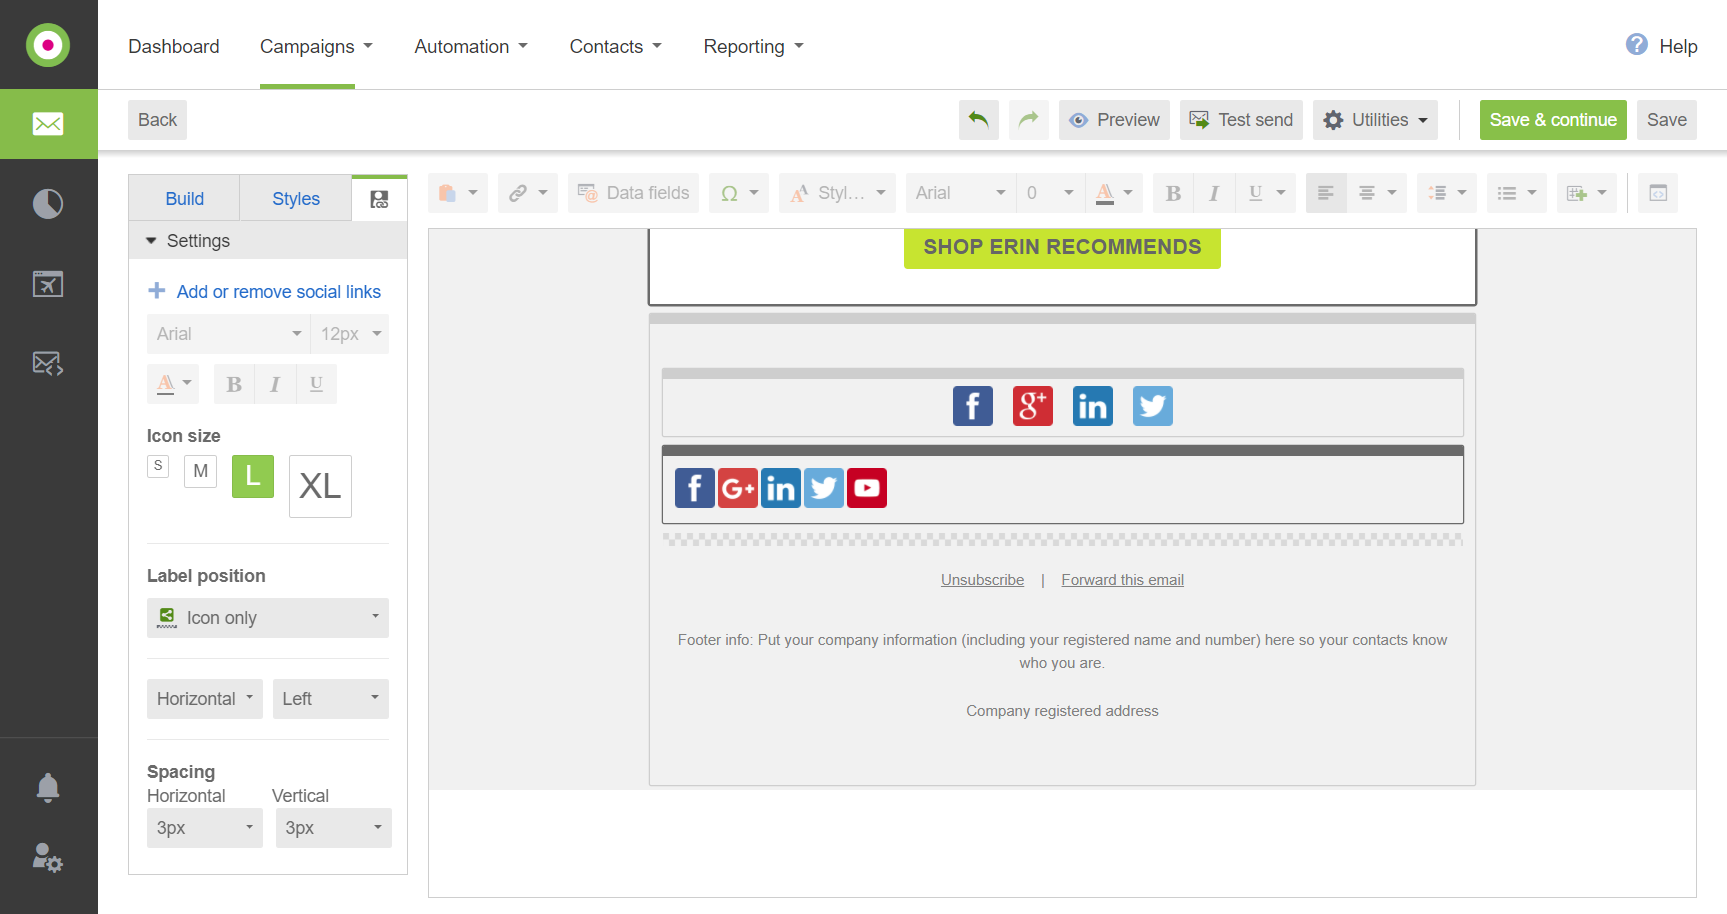
Task: Open the font color picker in editor toolbar
Action: pyautogui.click(x=1113, y=193)
